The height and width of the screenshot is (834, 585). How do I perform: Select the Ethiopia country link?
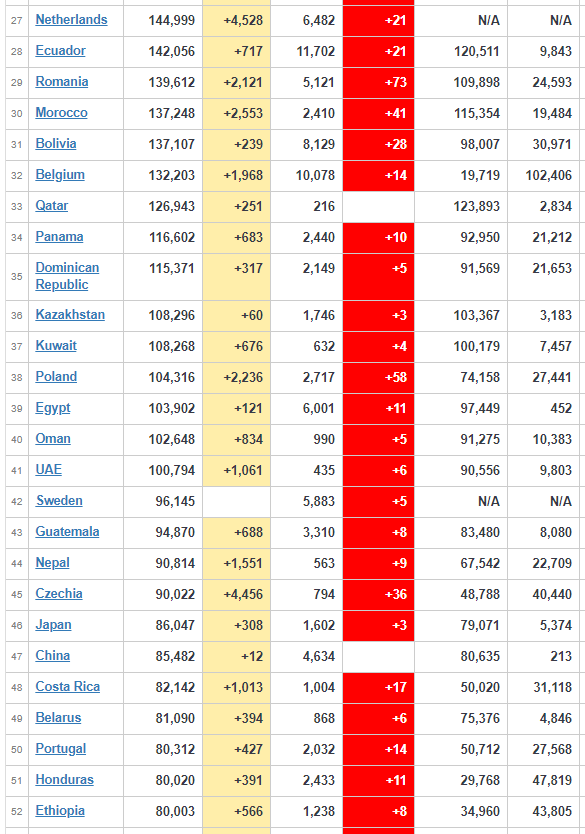60,811
